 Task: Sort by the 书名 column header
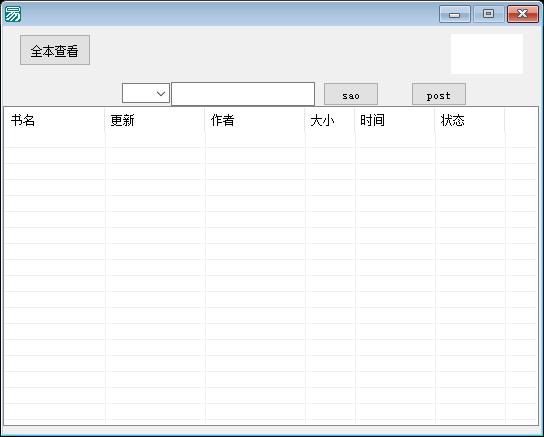pyautogui.click(x=54, y=120)
